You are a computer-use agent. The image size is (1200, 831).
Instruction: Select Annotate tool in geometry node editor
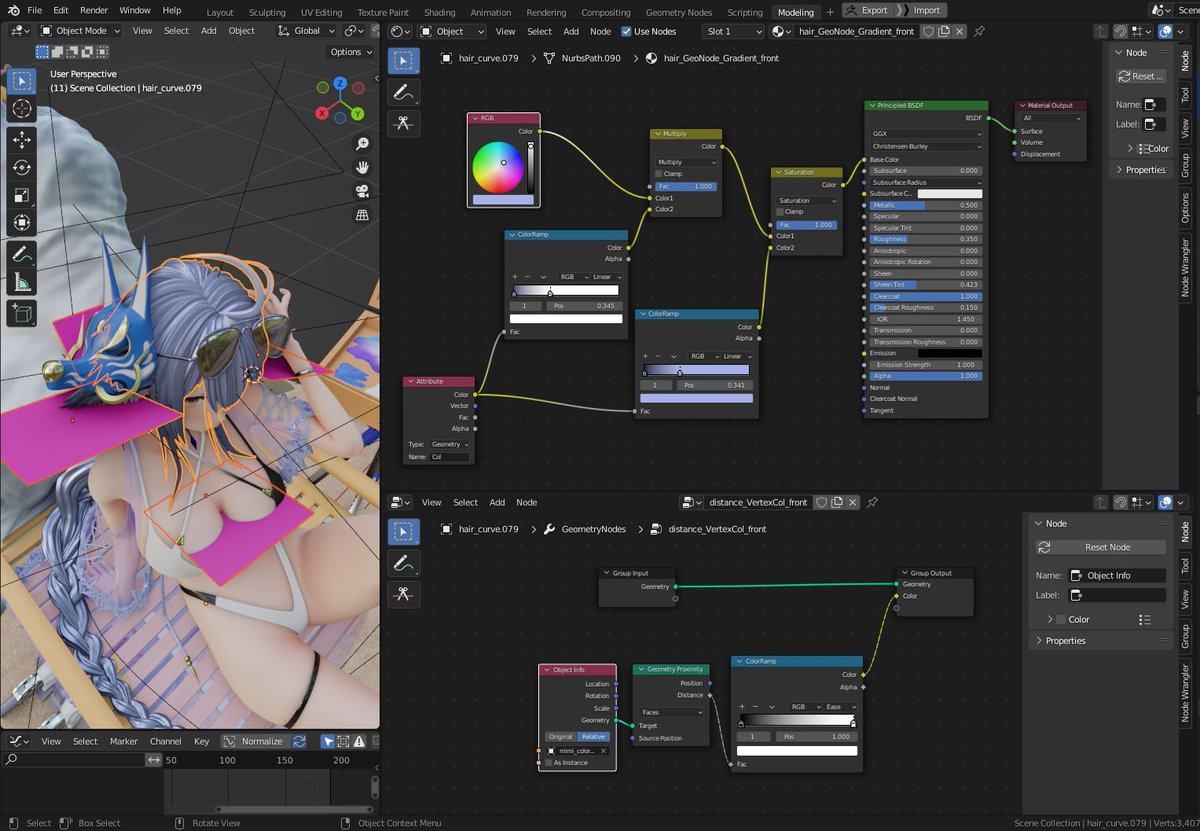[x=403, y=563]
